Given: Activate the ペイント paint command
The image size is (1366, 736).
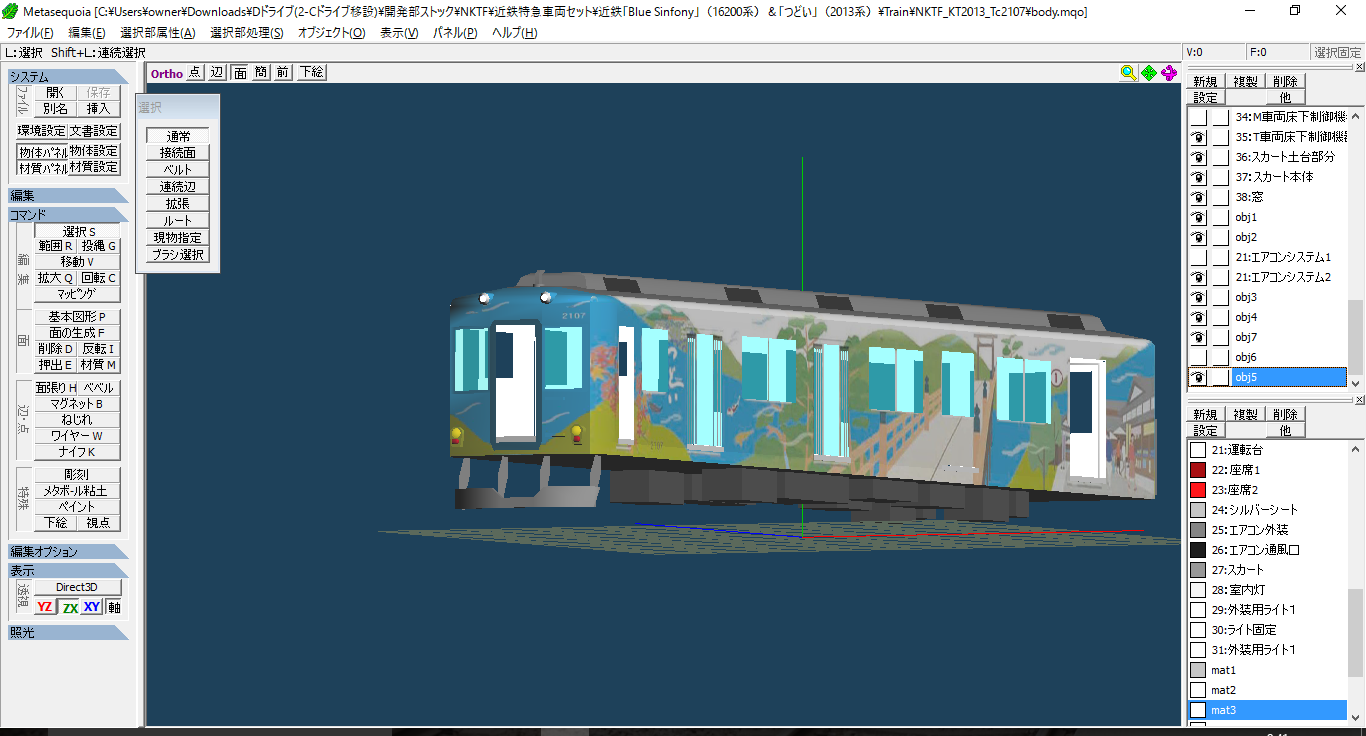Looking at the screenshot, I should tap(77, 507).
